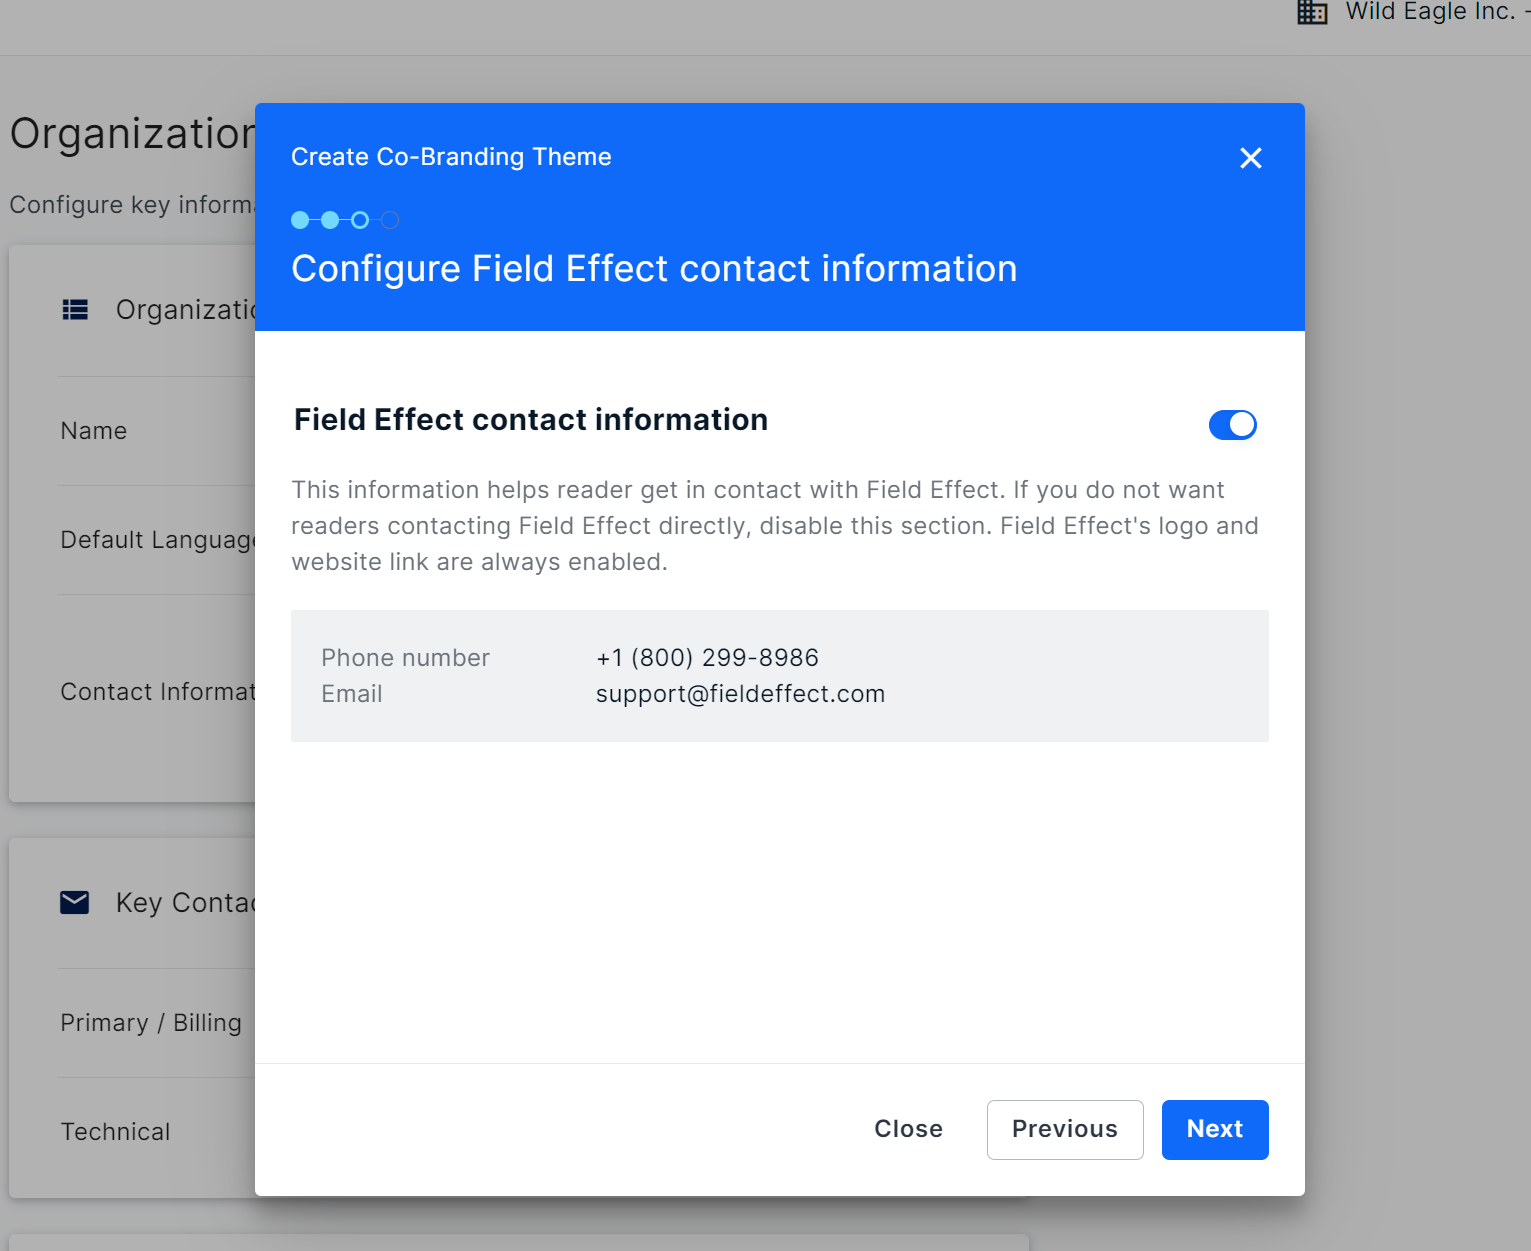Click the Primary / Billing row label

pos(151,1023)
